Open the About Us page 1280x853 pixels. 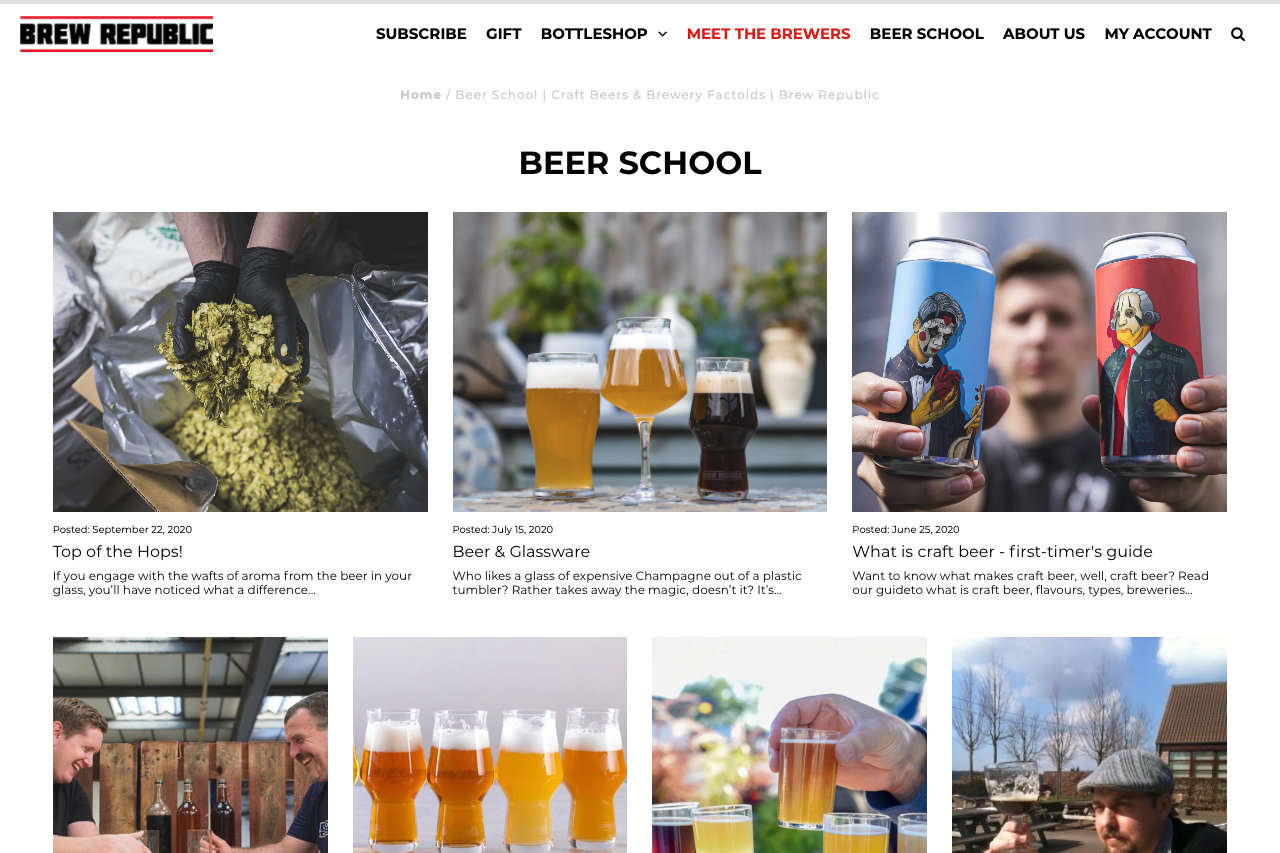coord(1044,34)
